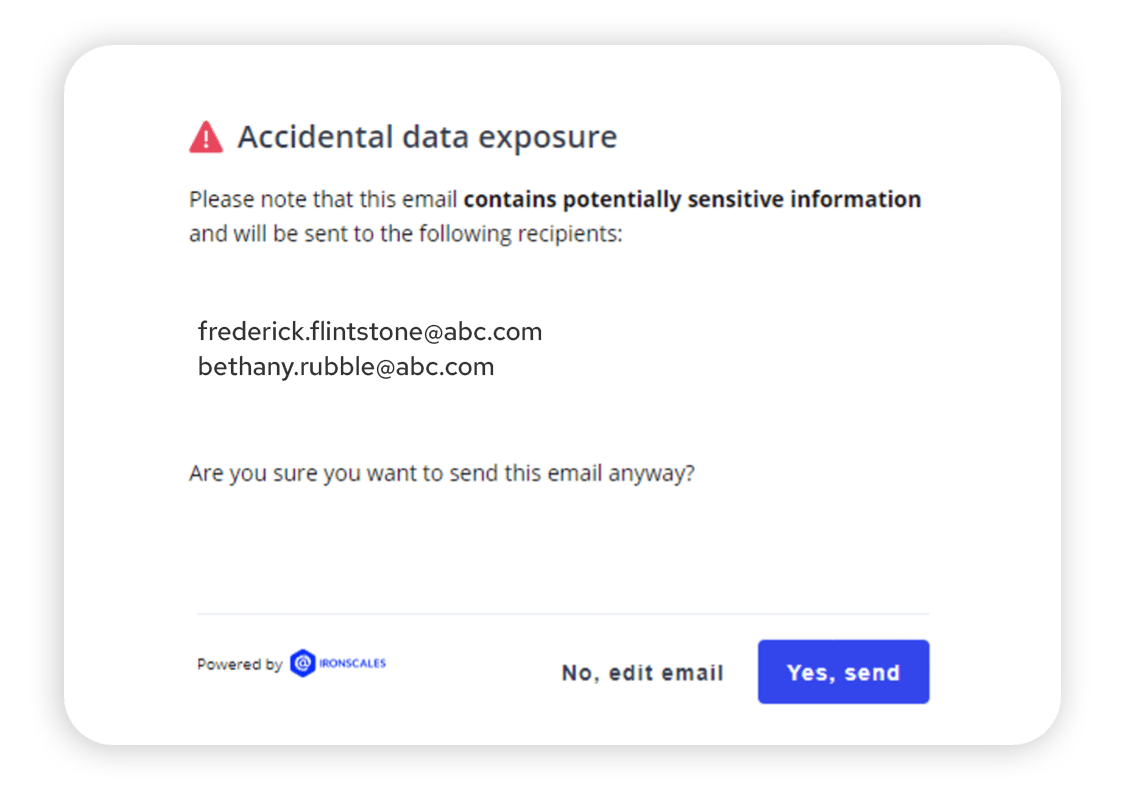Click the Ironscales hexagon logo icon

(x=302, y=663)
